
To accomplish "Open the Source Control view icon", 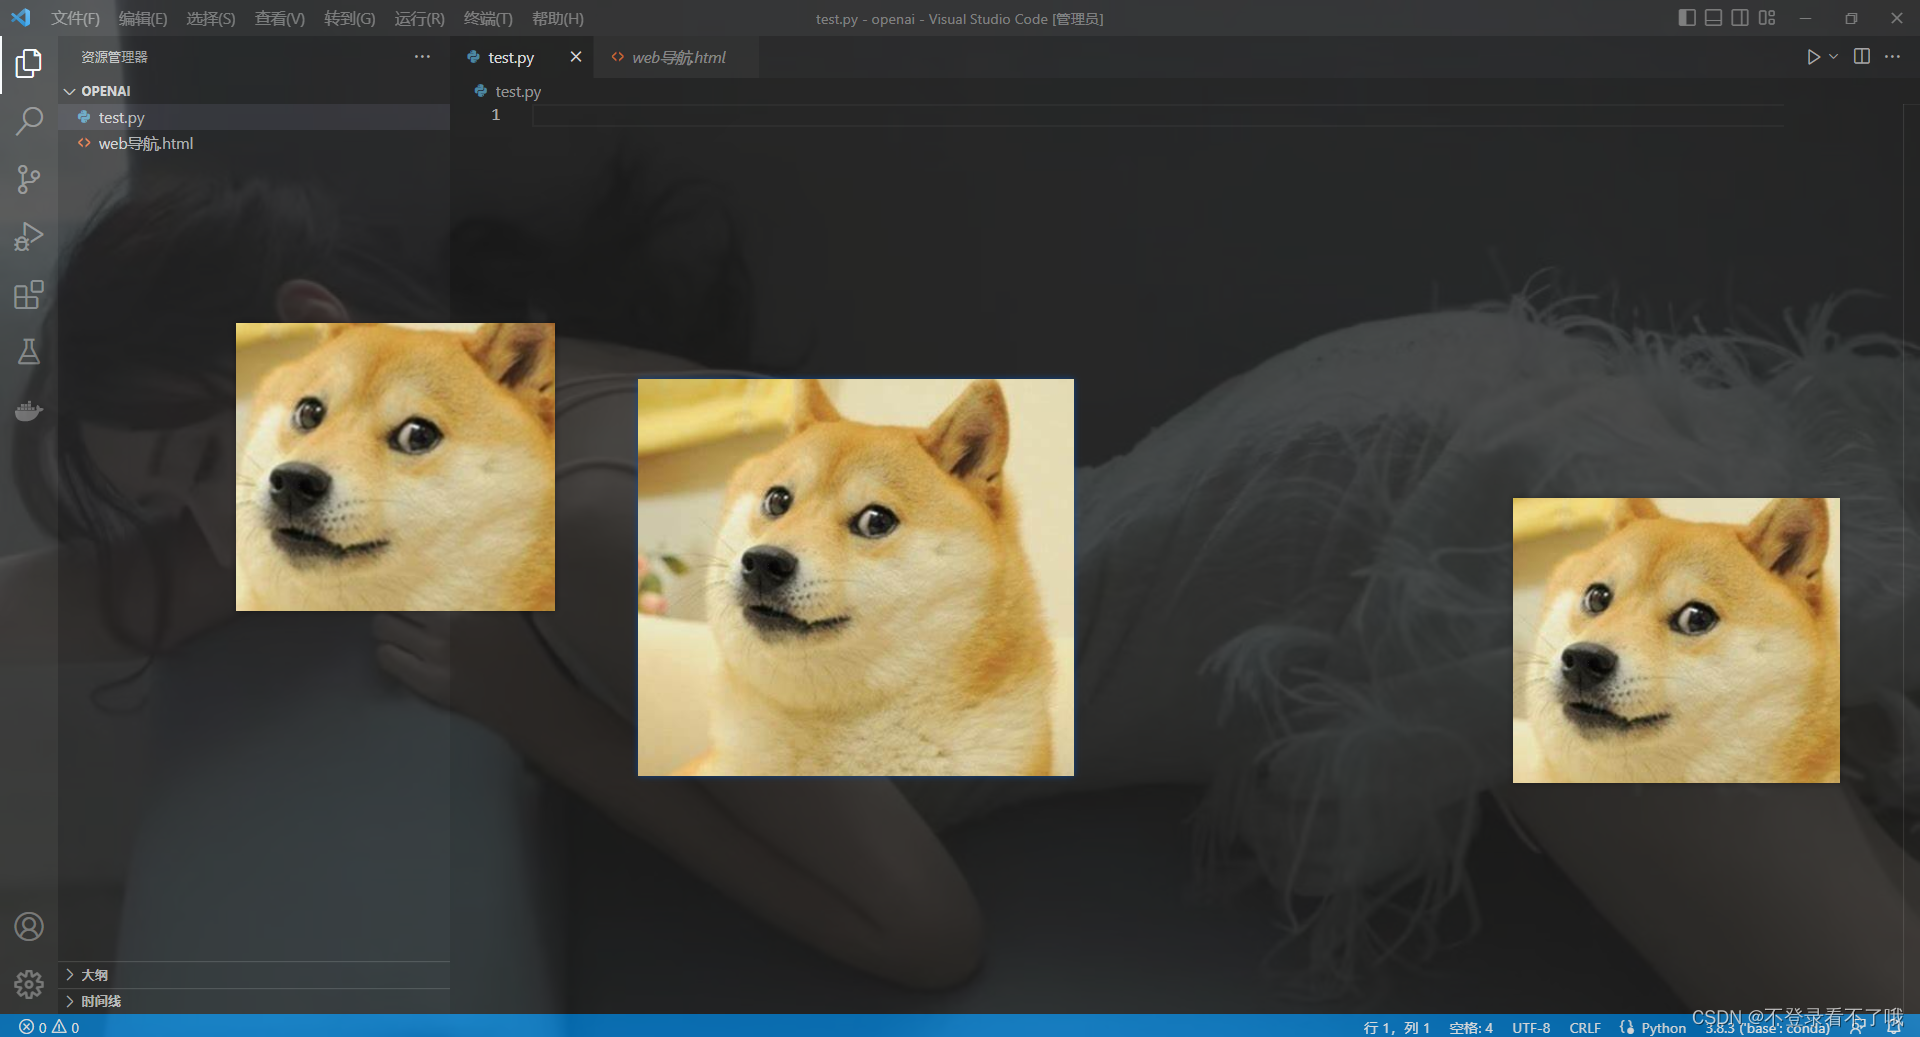I will pyautogui.click(x=29, y=179).
